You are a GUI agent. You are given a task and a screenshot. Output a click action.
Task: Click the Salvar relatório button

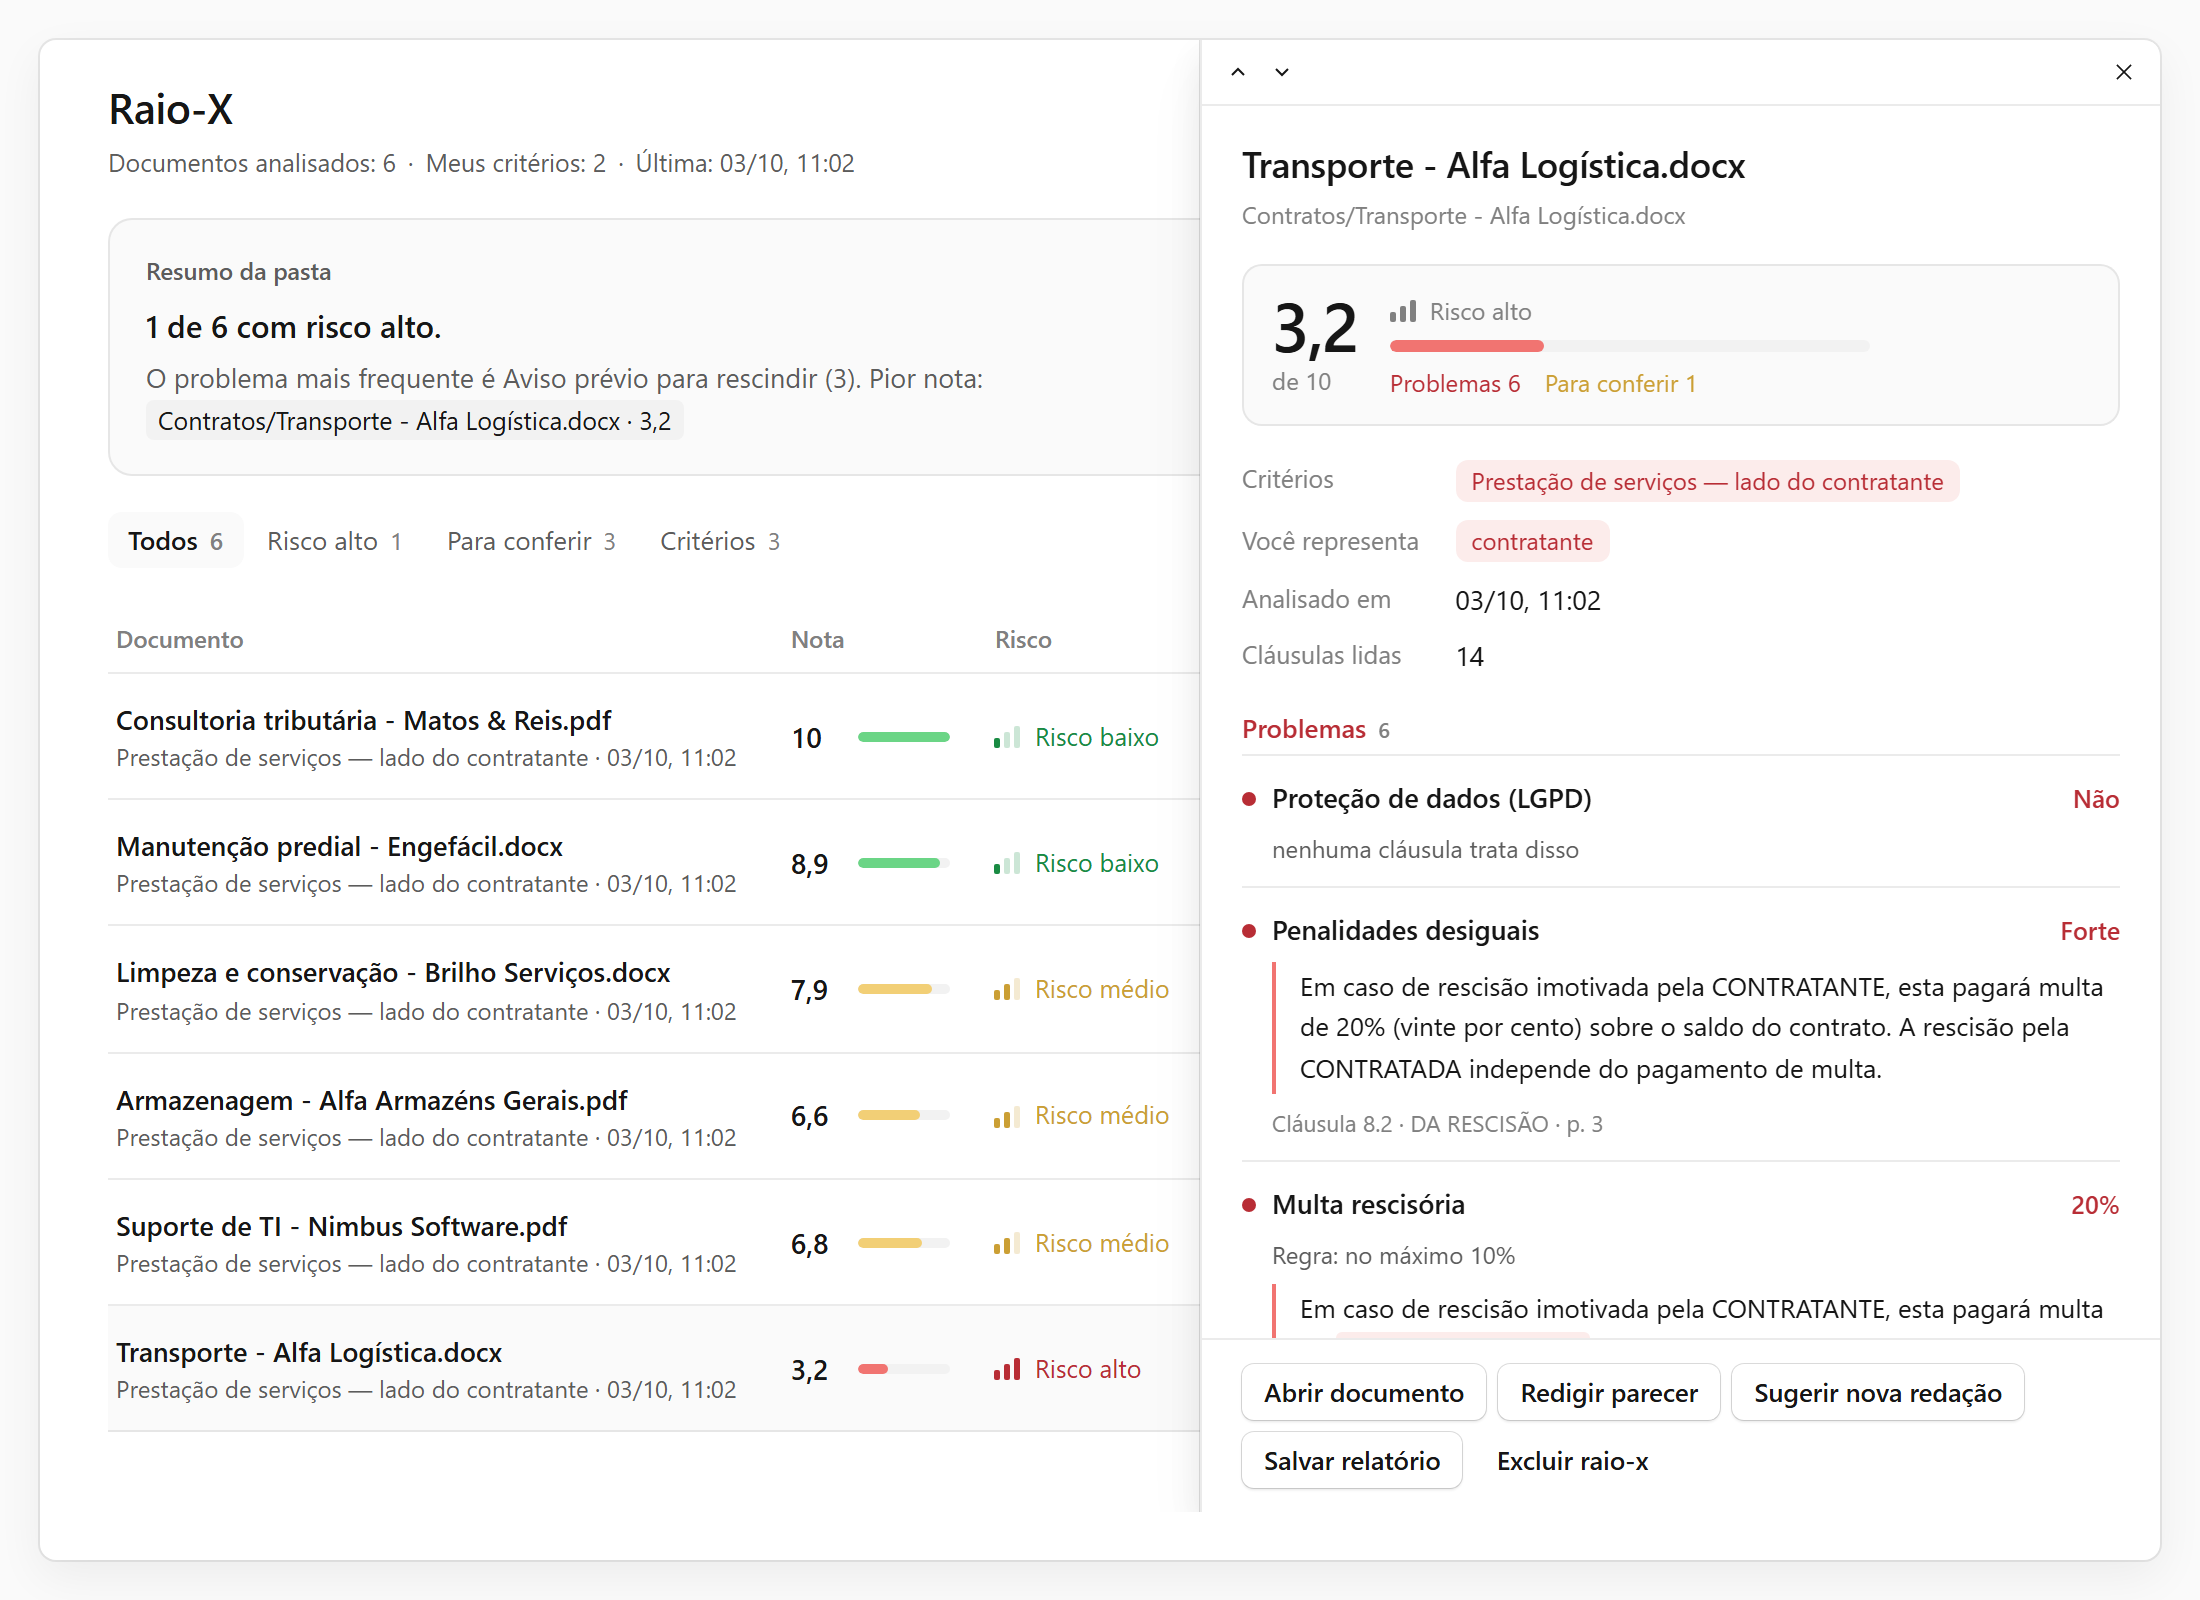point(1352,1460)
